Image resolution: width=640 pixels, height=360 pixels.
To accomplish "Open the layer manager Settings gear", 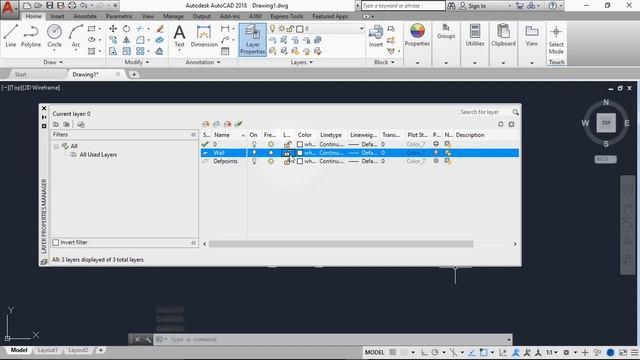I will click(511, 124).
